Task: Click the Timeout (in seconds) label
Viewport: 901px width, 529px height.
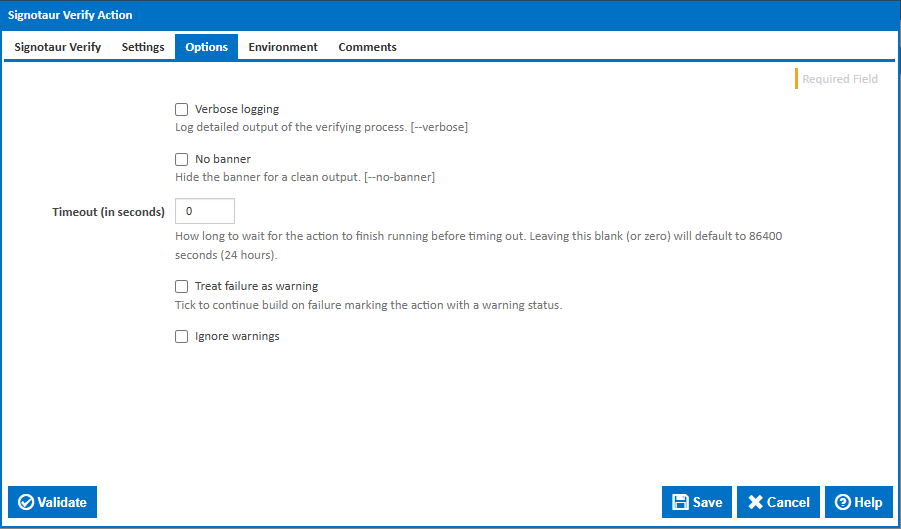Action: click(x=108, y=212)
